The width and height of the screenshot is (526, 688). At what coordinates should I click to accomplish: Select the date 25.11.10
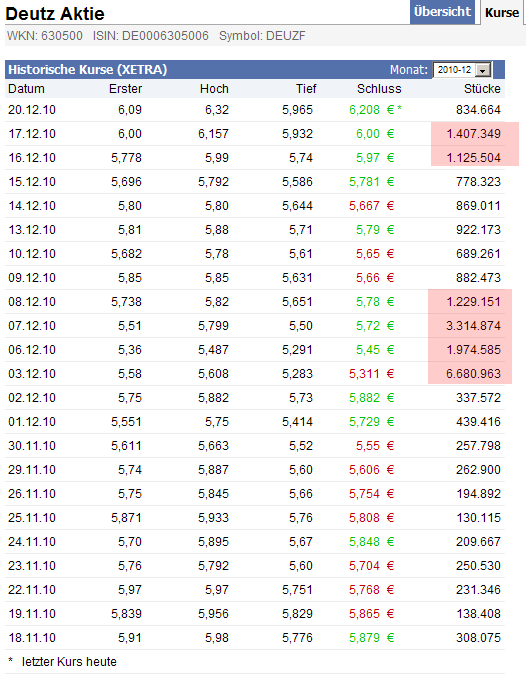pos(32,518)
